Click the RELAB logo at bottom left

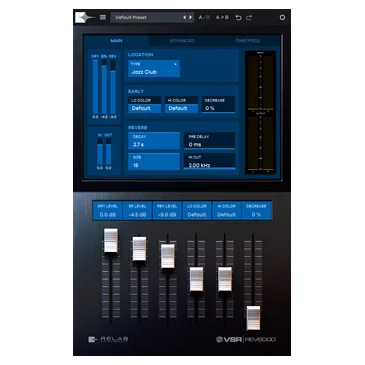[108, 339]
